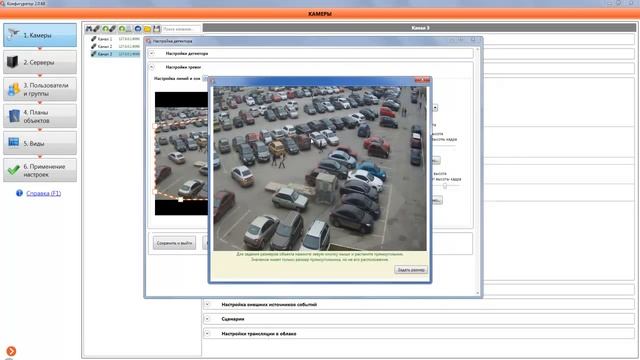The height and width of the screenshot is (360, 640).
Task: Open the dropdown arrow right of the popup
Action: pyautogui.click(x=435, y=108)
